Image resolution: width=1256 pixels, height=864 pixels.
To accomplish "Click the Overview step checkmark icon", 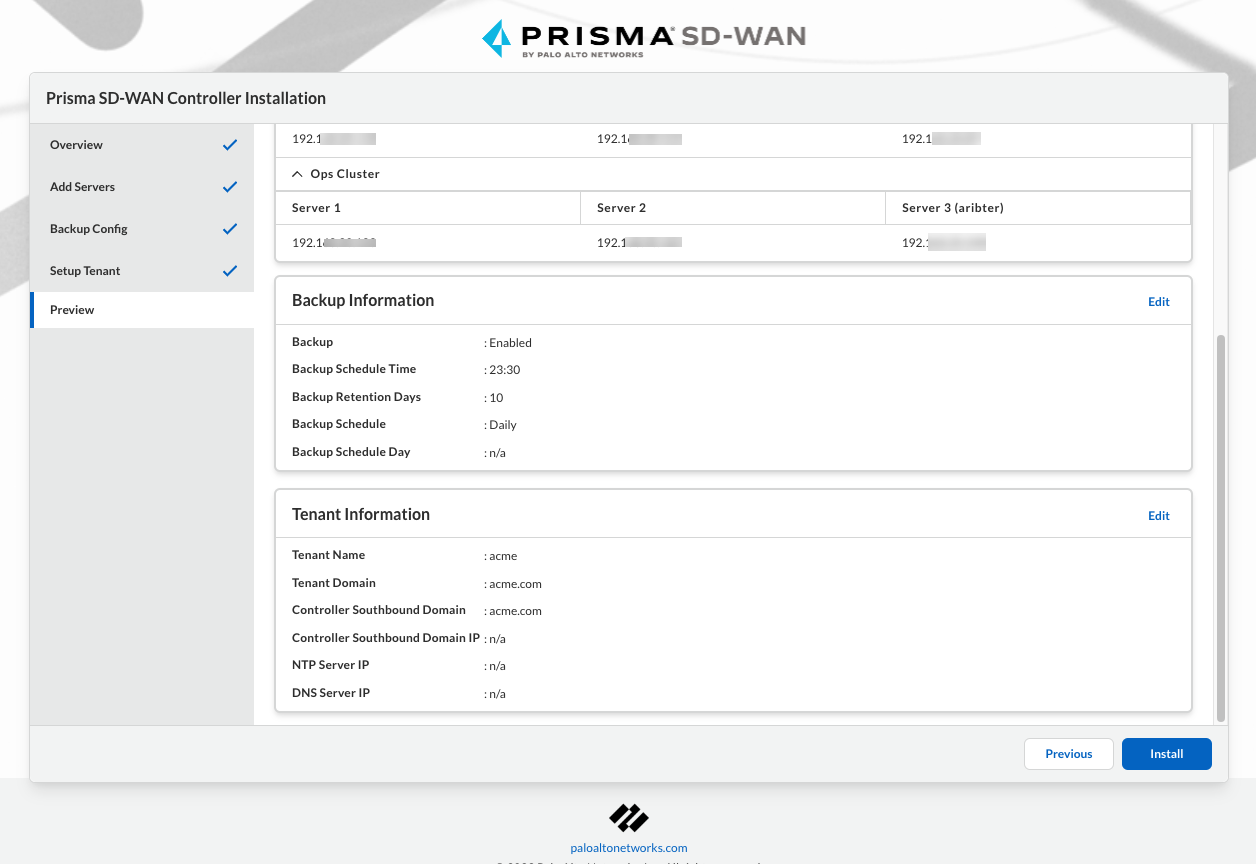I will point(230,145).
